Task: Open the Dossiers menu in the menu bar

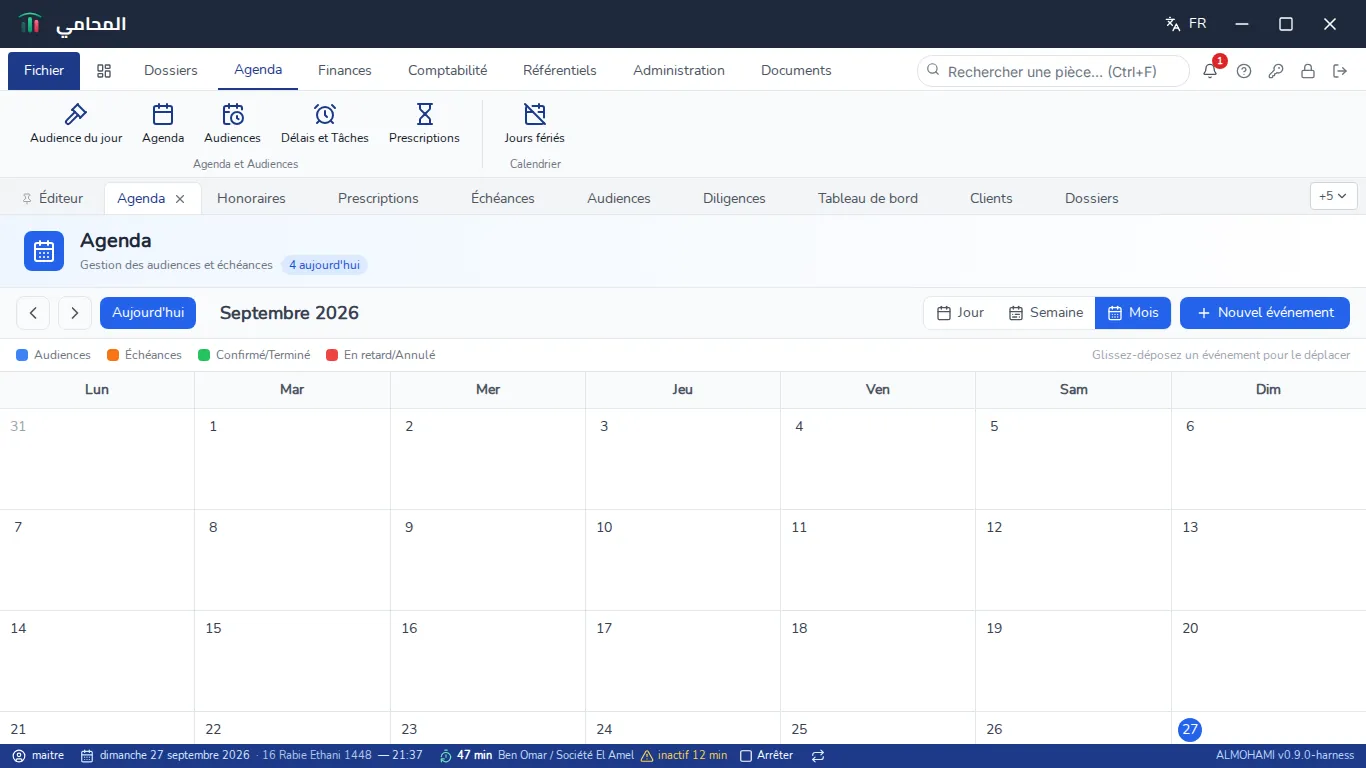Action: [x=171, y=71]
